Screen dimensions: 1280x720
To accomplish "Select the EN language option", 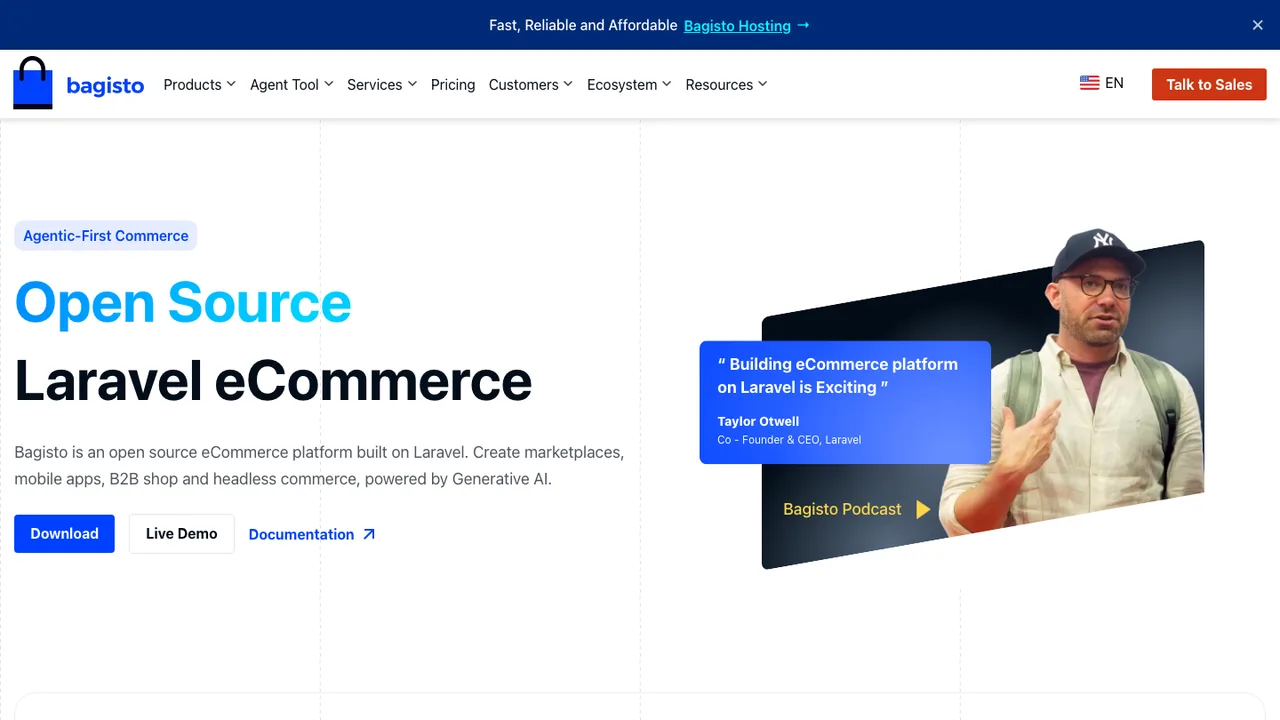I will click(1114, 83).
